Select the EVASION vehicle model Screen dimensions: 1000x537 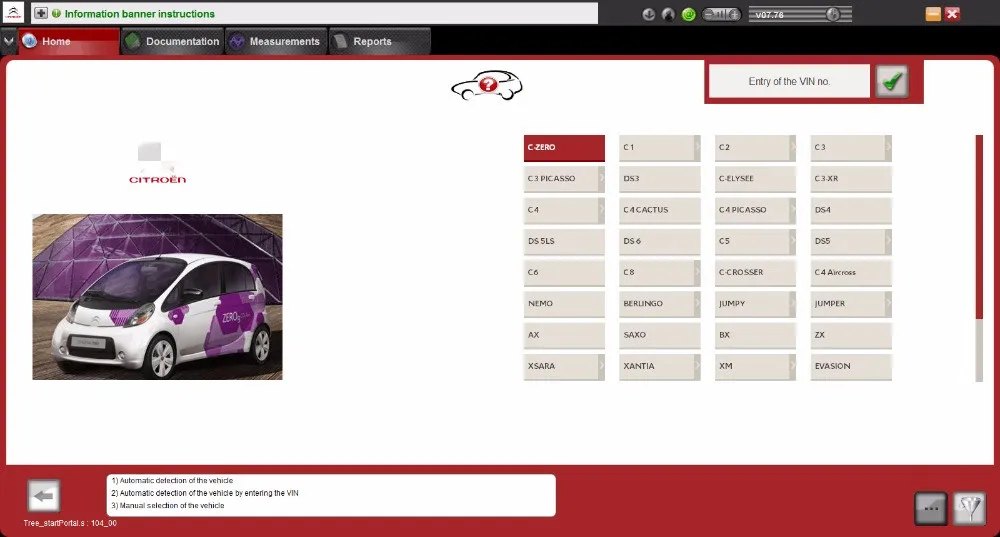click(x=851, y=366)
